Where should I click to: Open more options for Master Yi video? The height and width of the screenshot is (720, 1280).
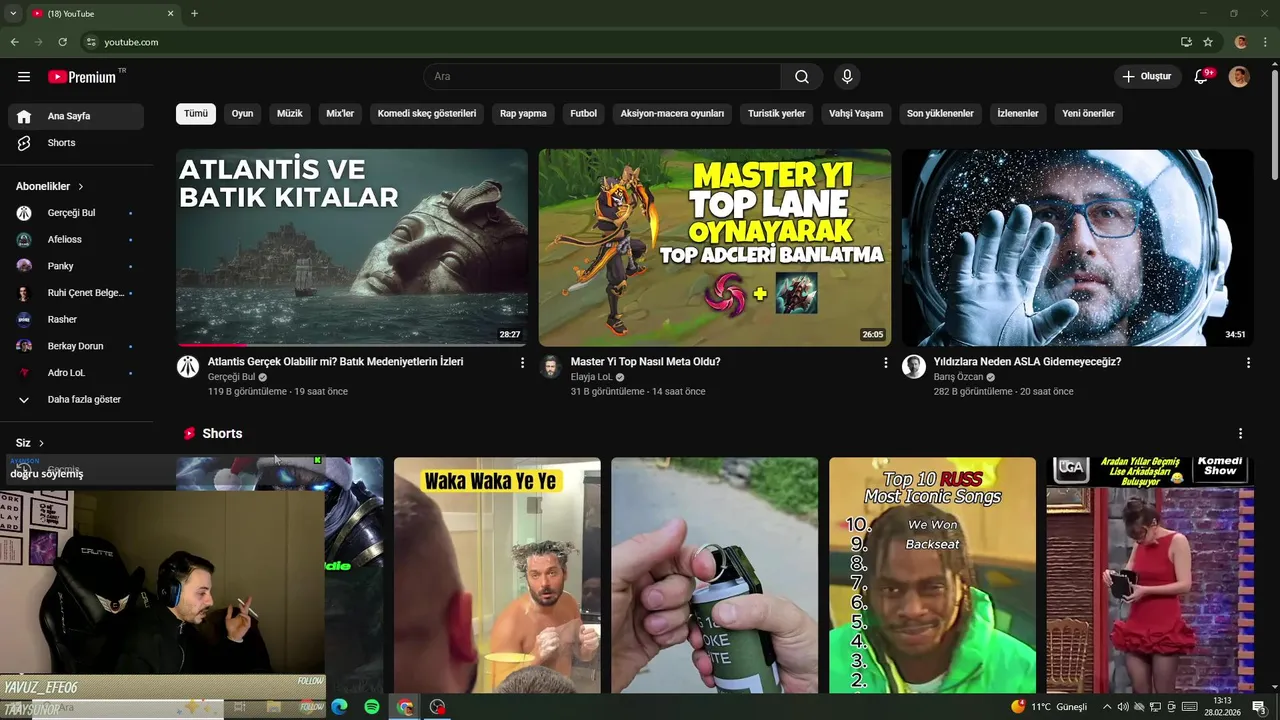(x=885, y=363)
